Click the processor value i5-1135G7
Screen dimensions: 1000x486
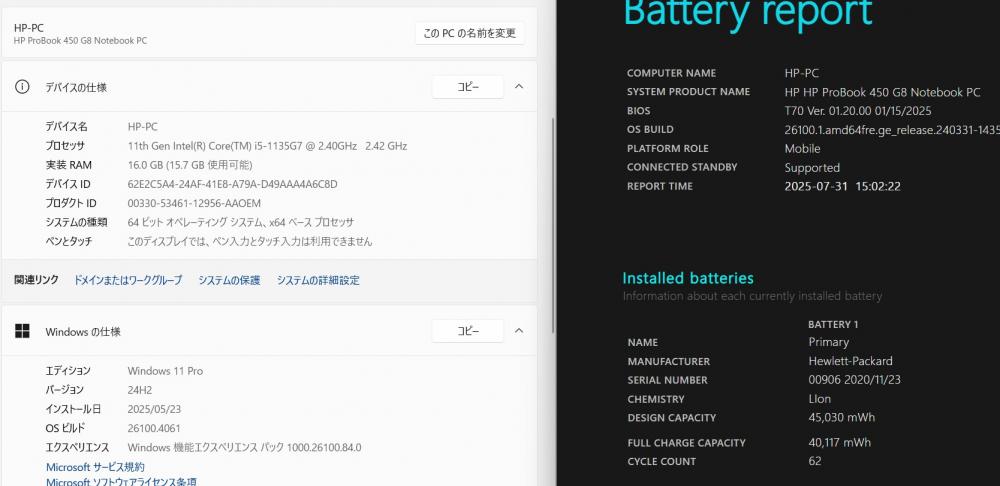pos(267,146)
